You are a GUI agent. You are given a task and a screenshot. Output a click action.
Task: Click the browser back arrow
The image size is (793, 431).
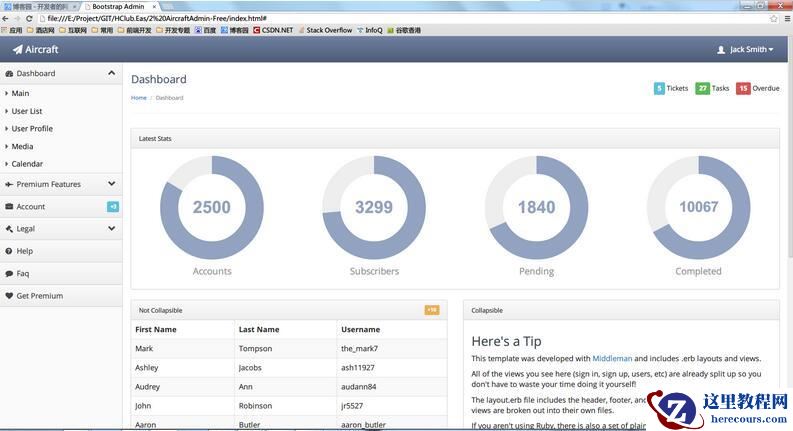point(6,19)
